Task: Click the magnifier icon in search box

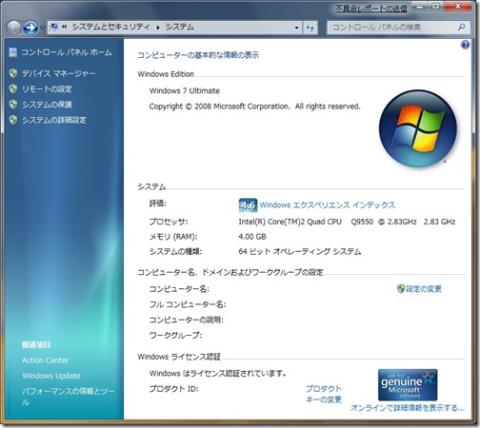Action: 462,27
